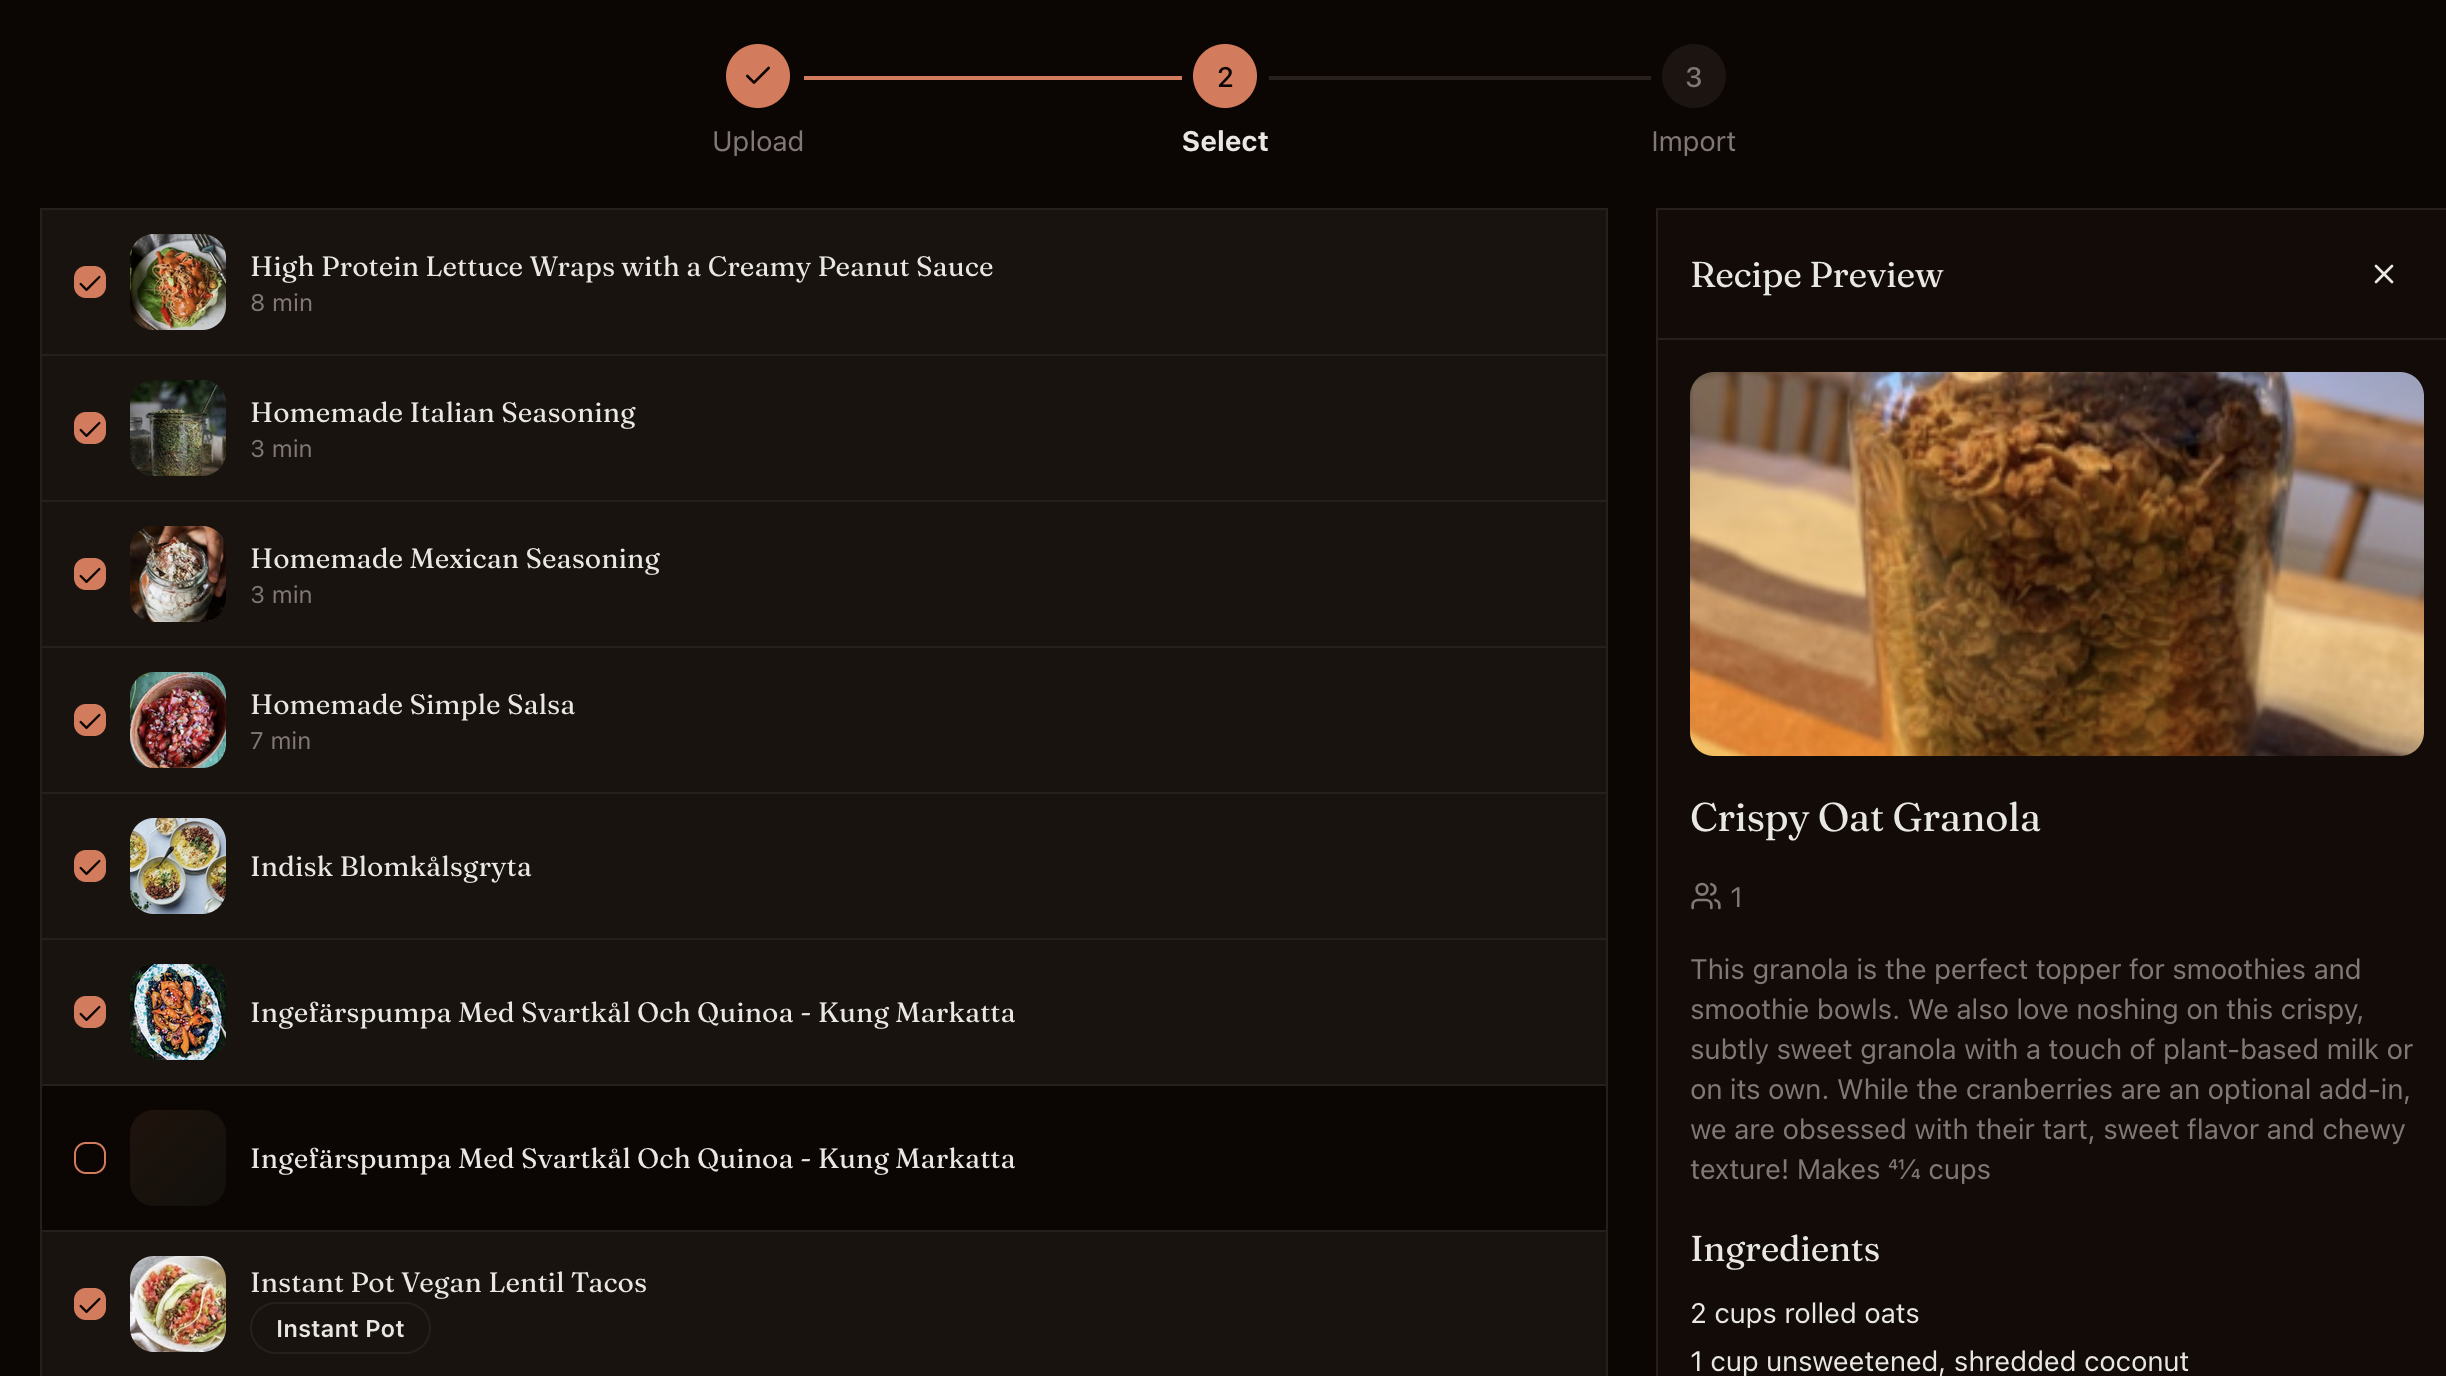Screen dimensions: 2446x1376
Task: Click the Crispy Oat Granola preview photo
Action: 2056,563
